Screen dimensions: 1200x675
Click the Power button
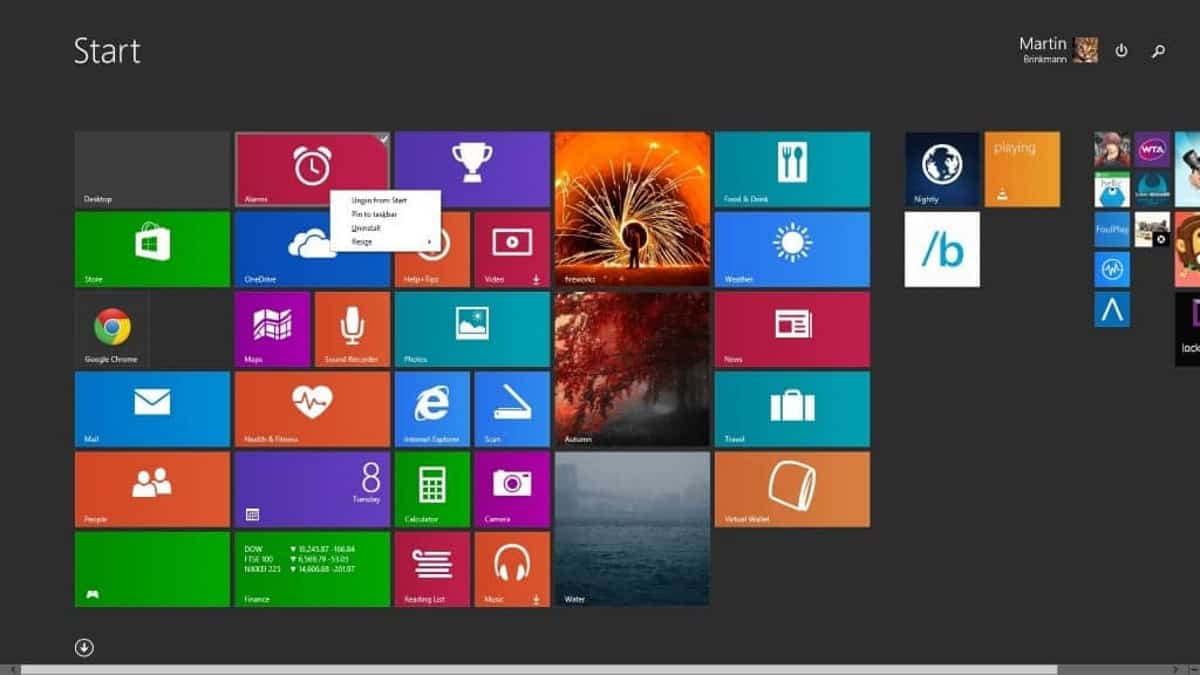1120,50
